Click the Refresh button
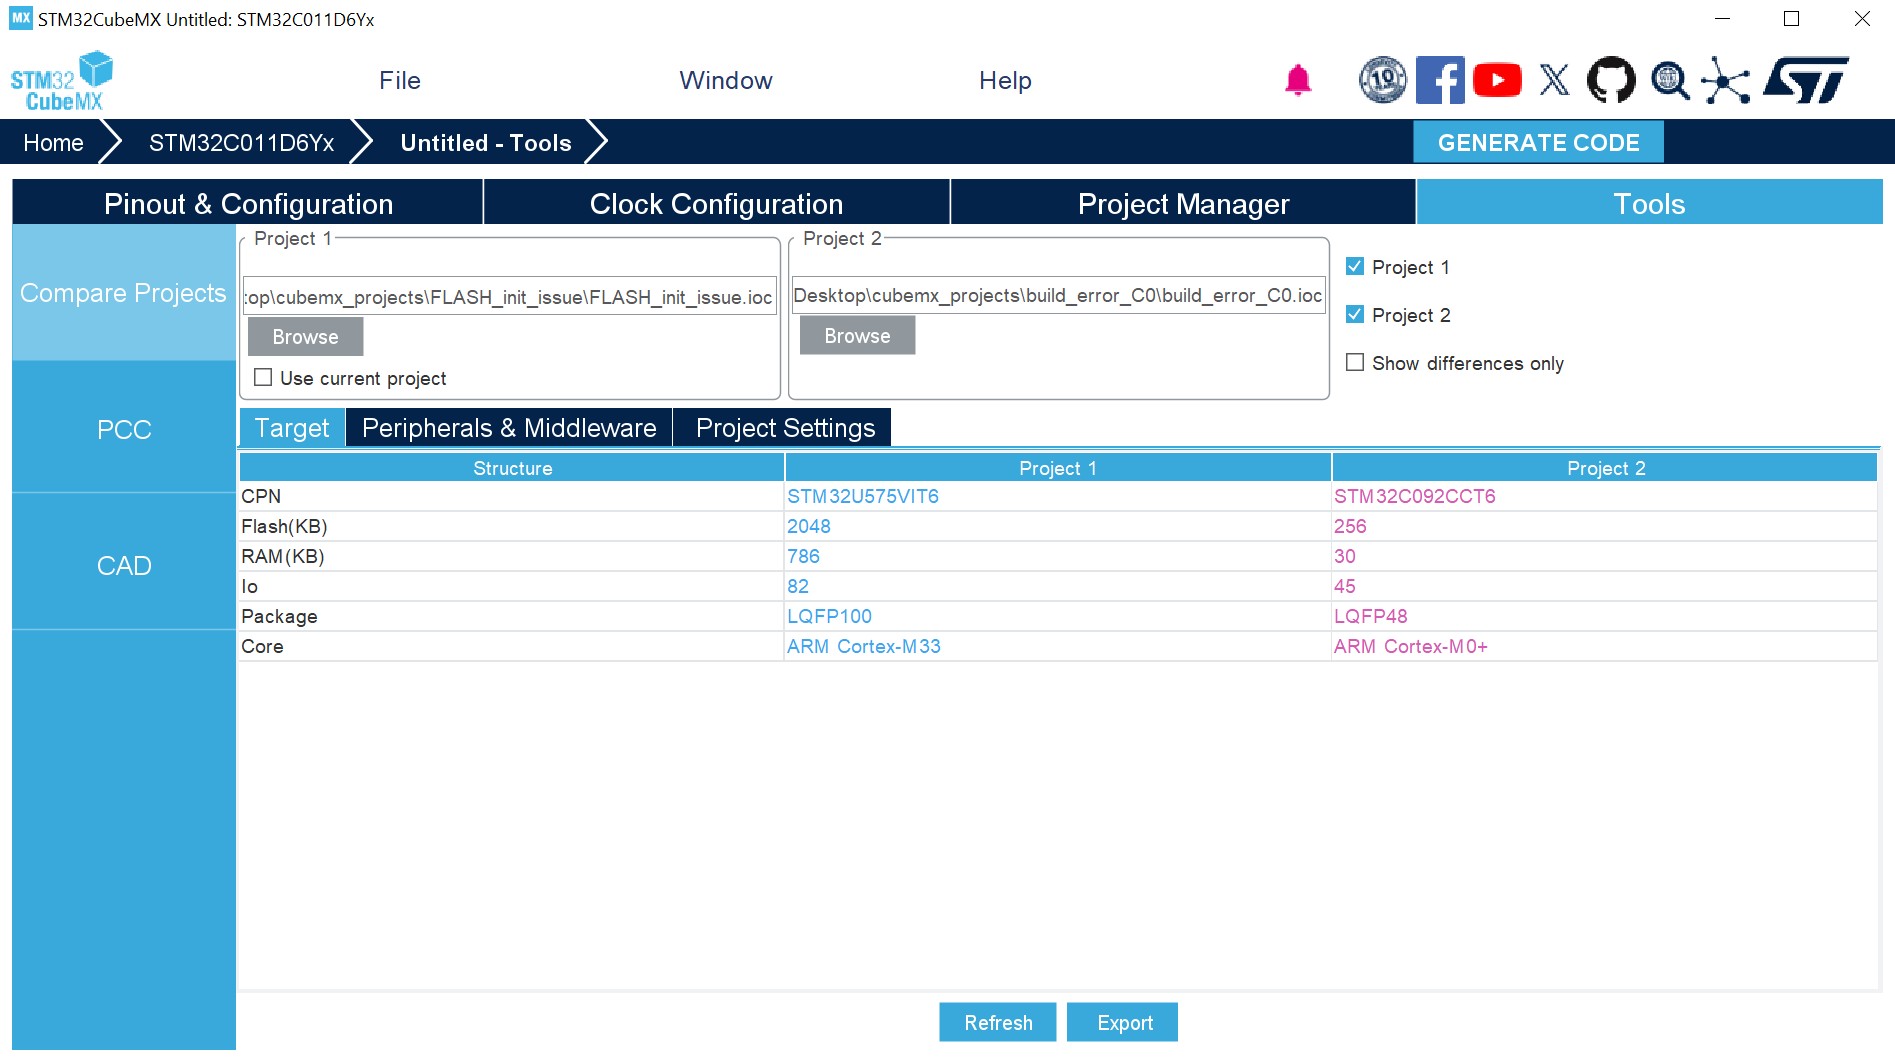 (998, 1022)
